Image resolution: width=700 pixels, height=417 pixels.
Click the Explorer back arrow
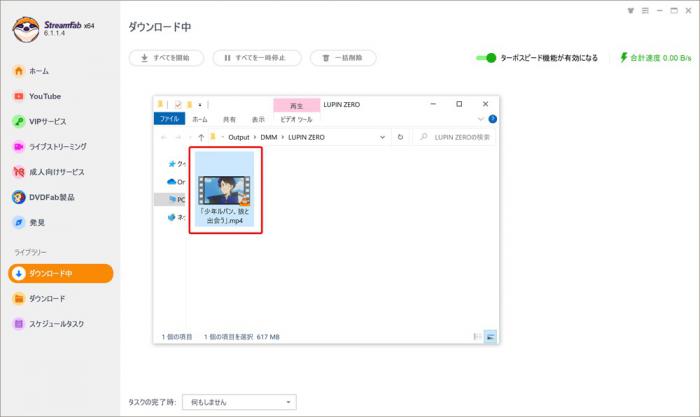pyautogui.click(x=164, y=137)
